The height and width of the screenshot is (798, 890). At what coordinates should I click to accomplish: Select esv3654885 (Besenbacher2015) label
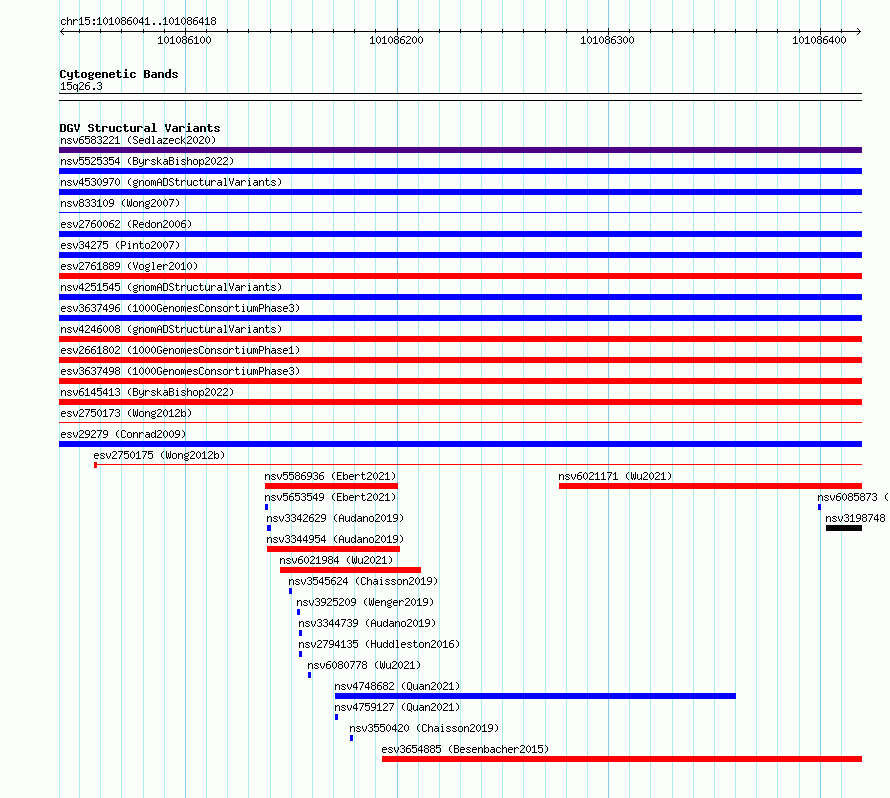point(465,749)
